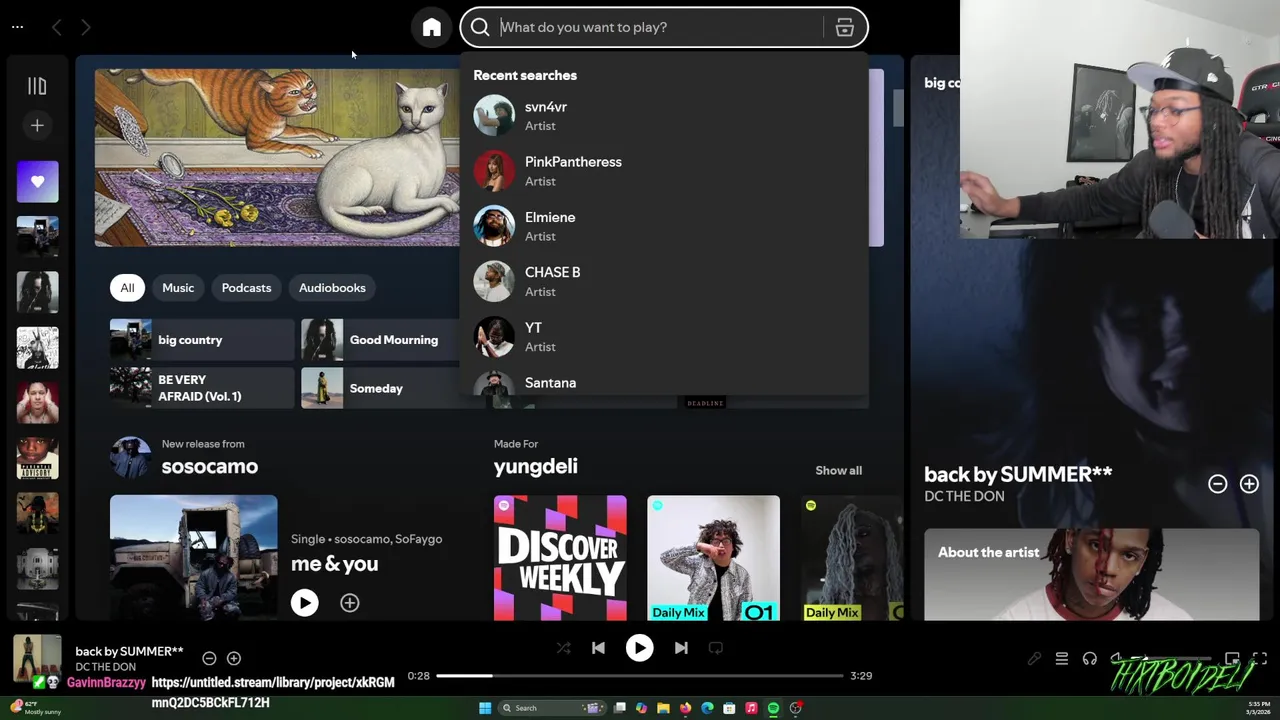Open the miniplayer icon

(x=1232, y=659)
